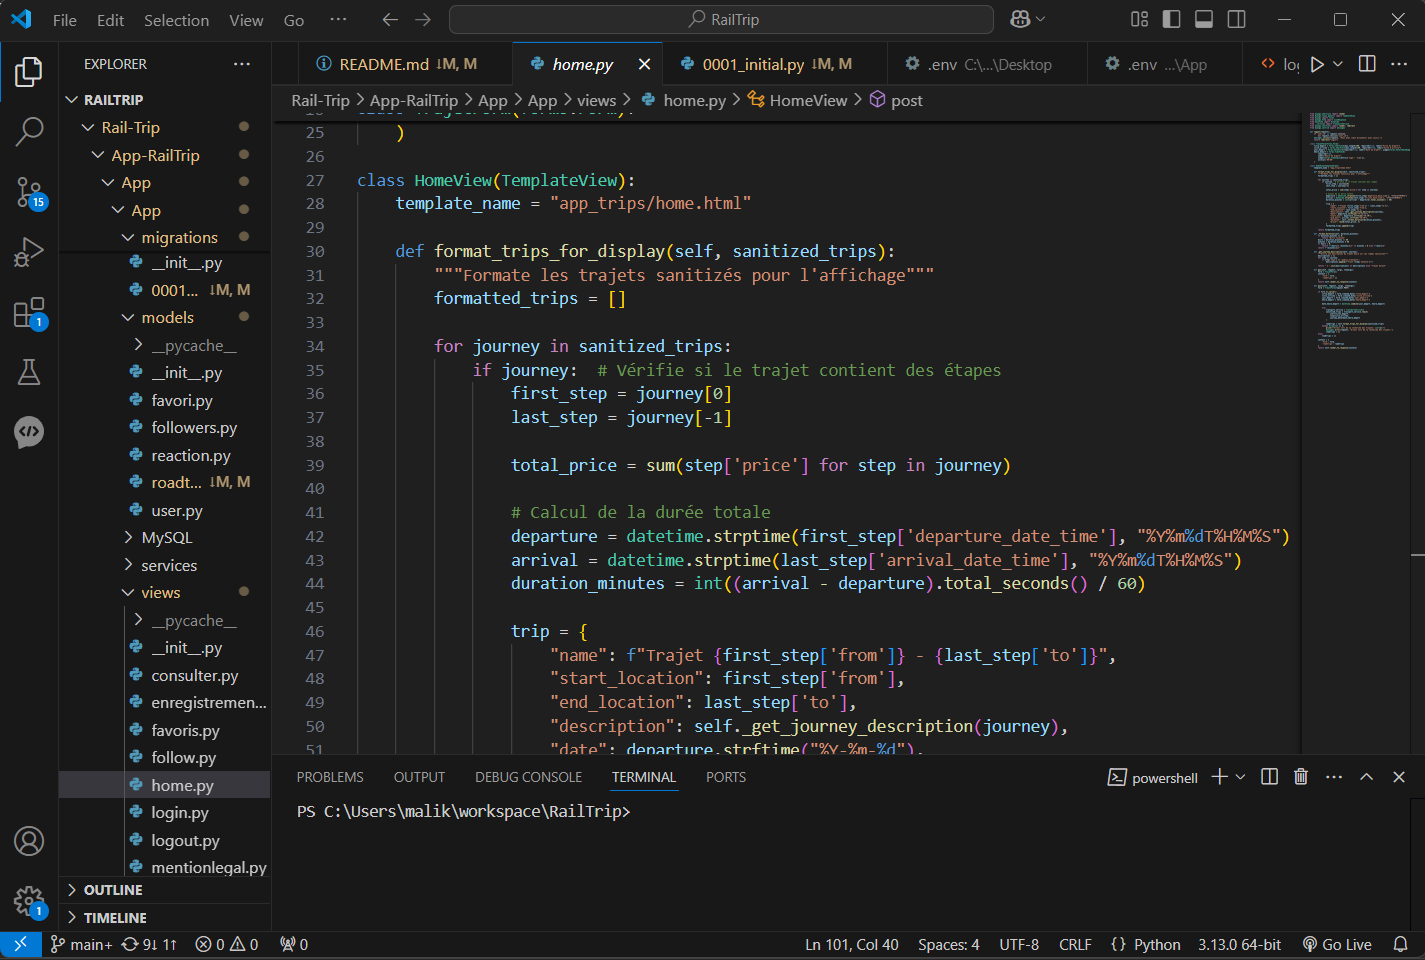The image size is (1425, 960).
Task: Open terminal panel more actions ellipsis
Action: (x=1334, y=777)
